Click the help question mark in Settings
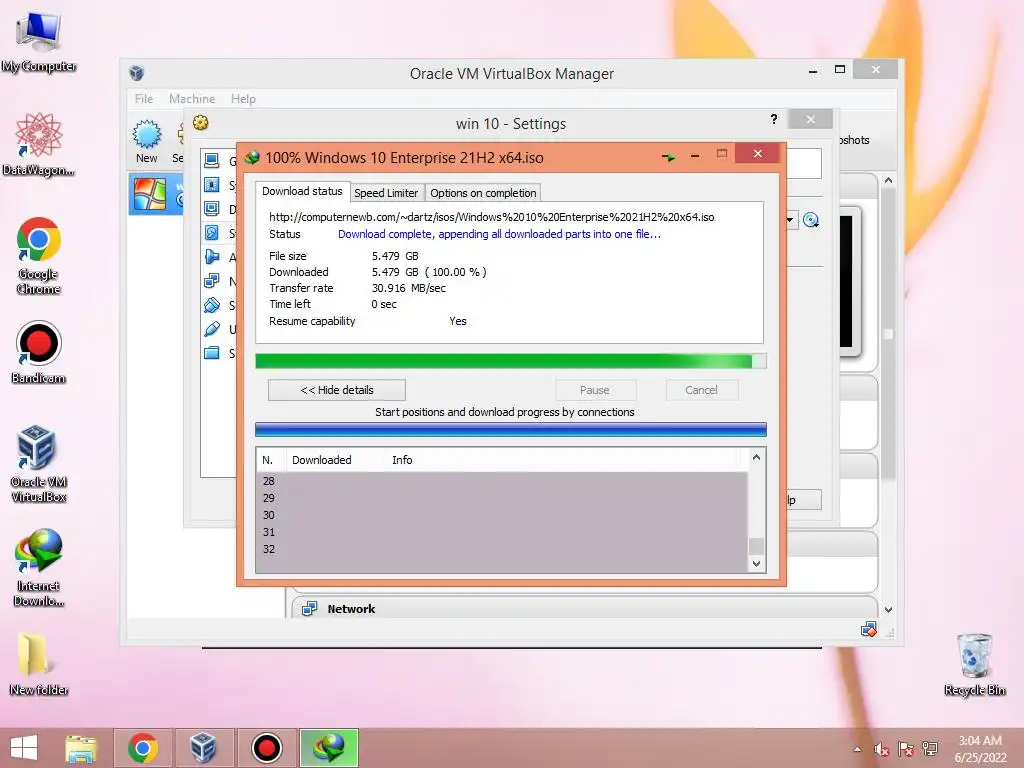1024x768 pixels. [774, 119]
